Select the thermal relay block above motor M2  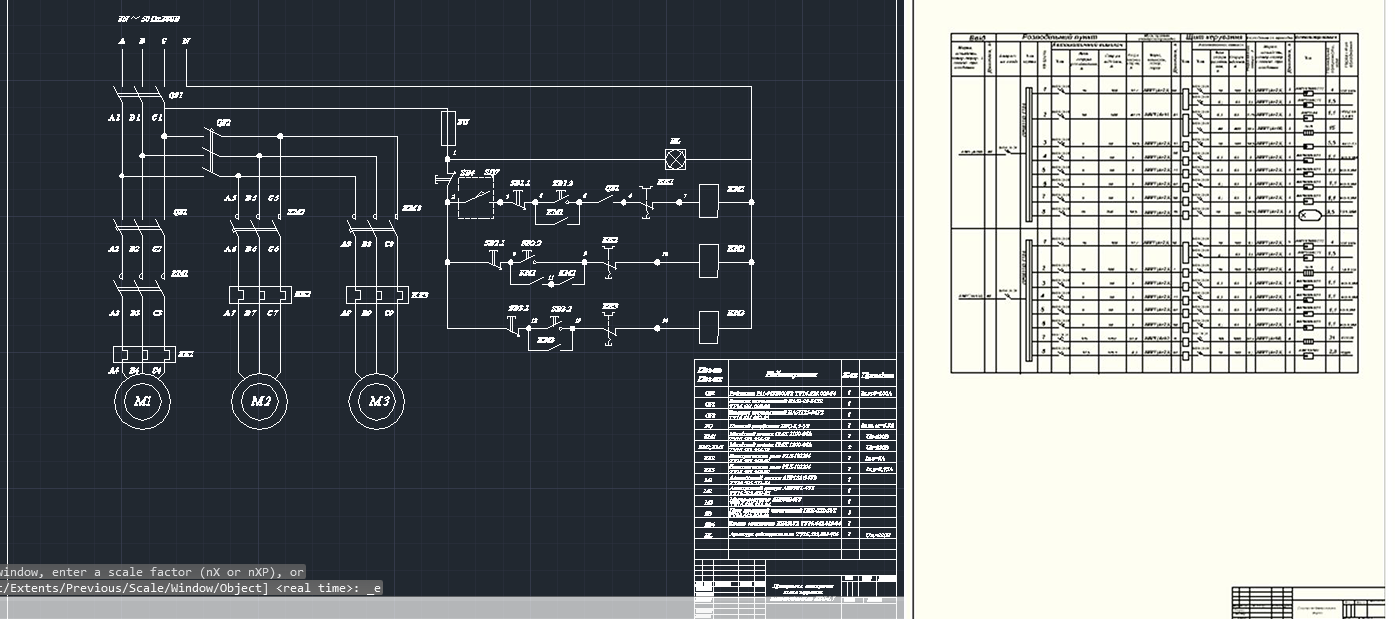[x=260, y=295]
